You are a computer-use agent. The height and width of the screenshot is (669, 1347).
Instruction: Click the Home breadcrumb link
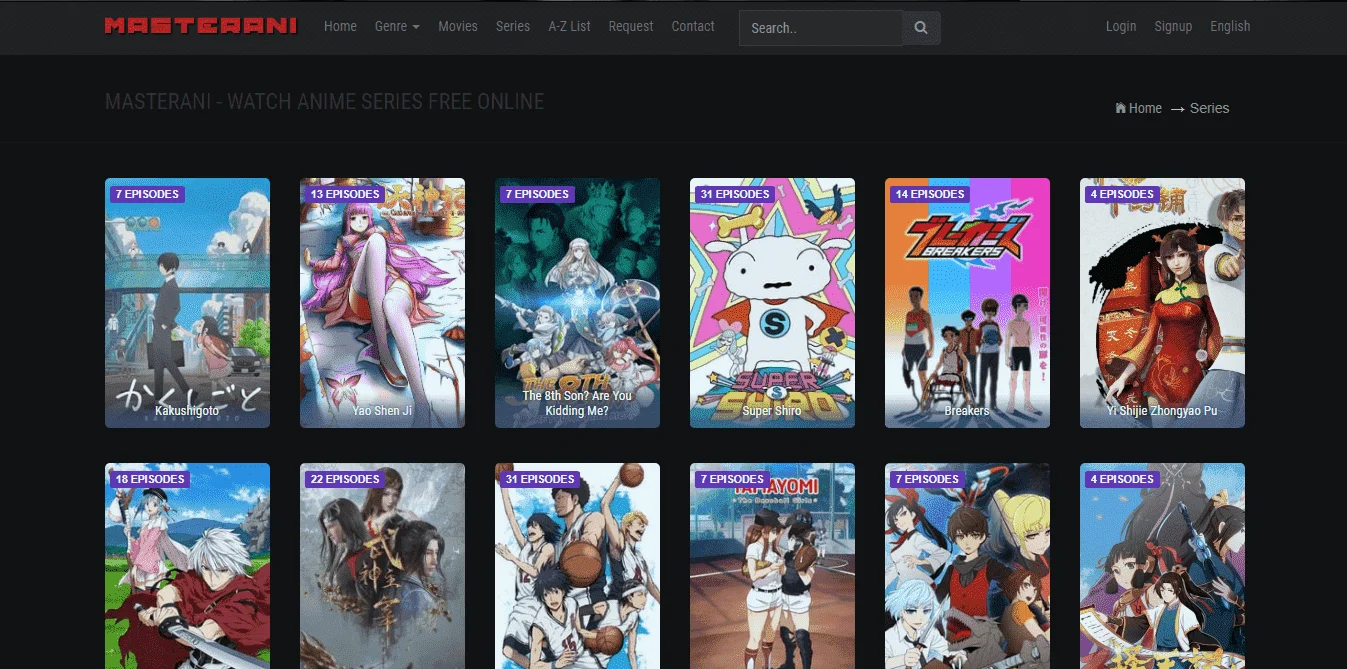click(x=1145, y=108)
